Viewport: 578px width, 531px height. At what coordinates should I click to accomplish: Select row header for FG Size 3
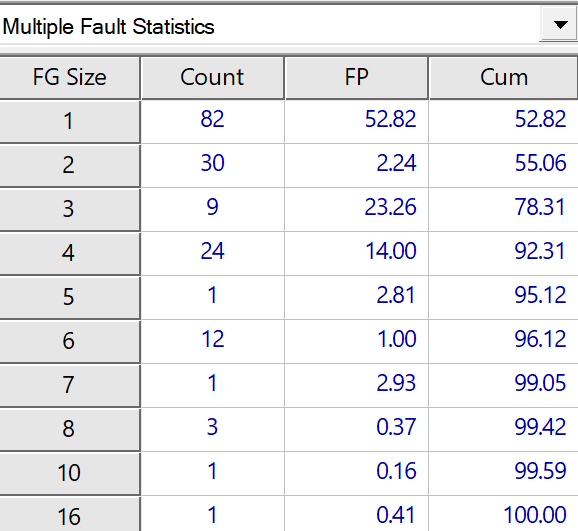coord(69,209)
